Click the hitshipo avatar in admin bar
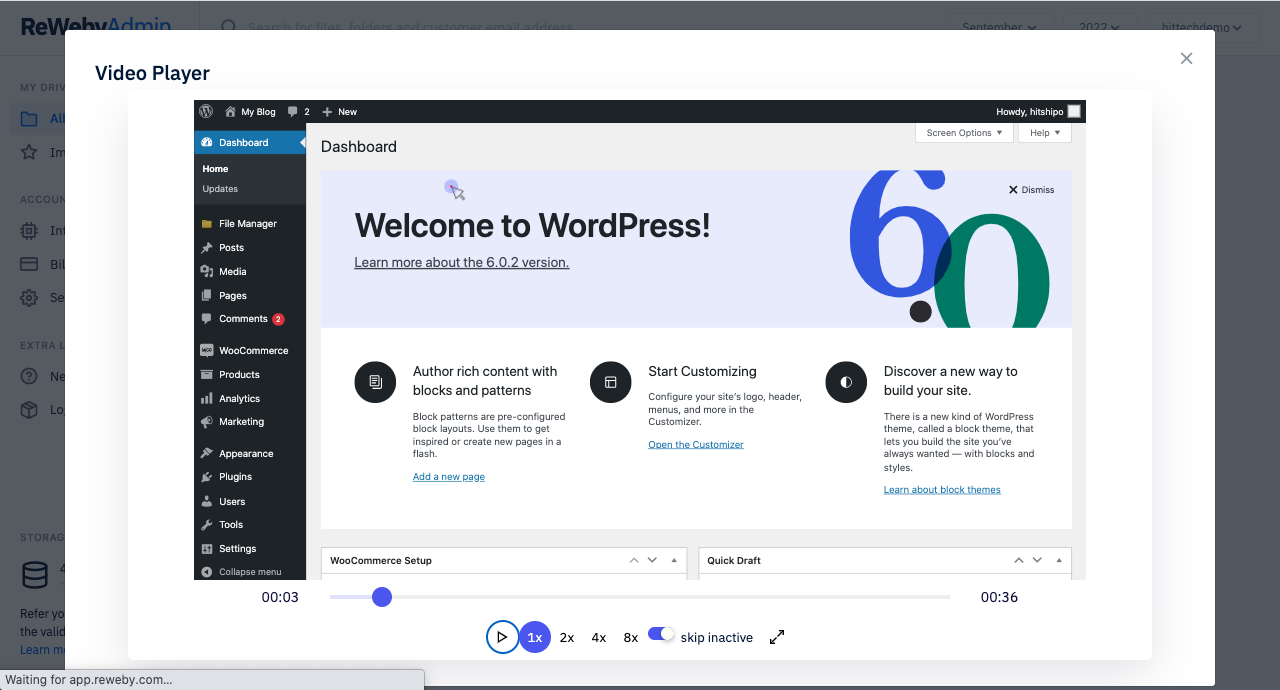1280x690 pixels. [x=1074, y=112]
